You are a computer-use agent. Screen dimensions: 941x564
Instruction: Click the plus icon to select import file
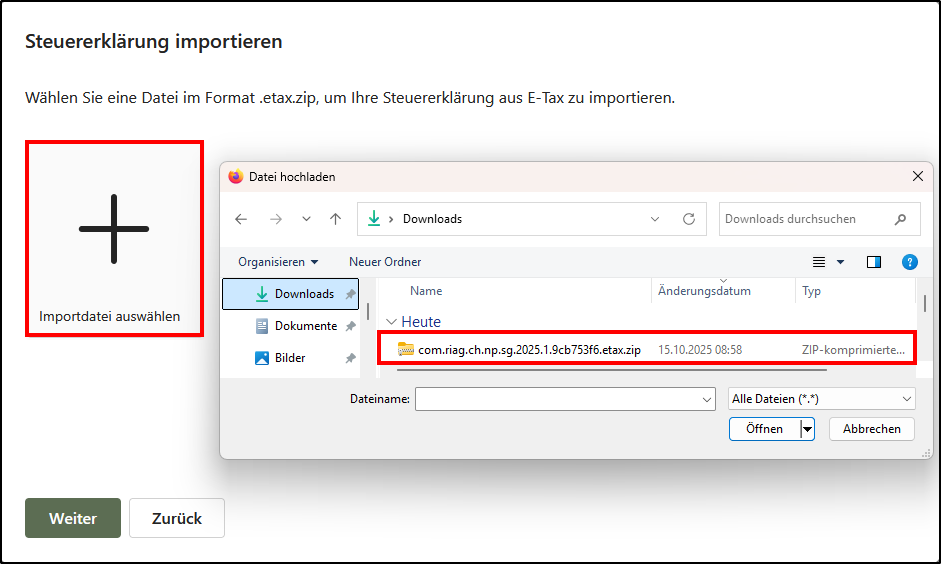114,229
